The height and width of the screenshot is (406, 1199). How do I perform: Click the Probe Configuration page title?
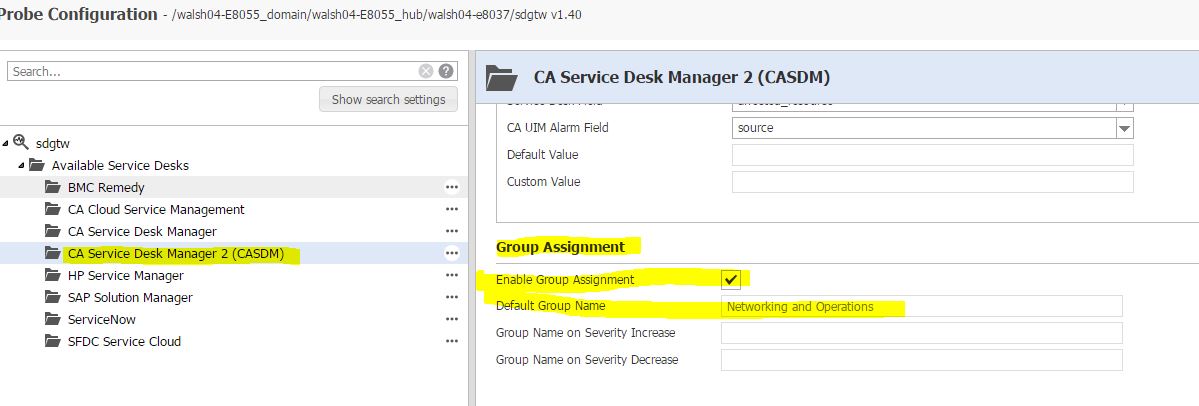(79, 14)
